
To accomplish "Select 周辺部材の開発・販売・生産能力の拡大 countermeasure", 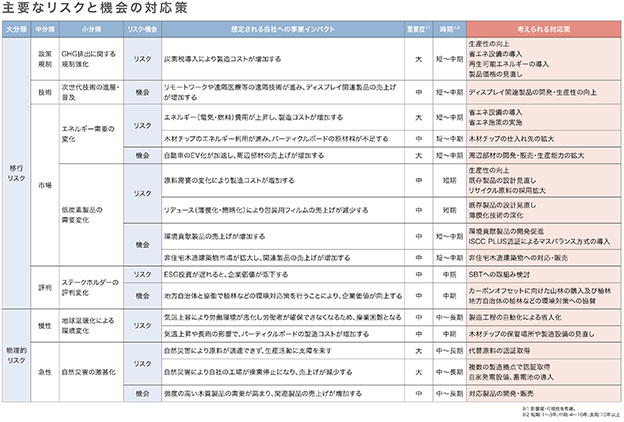I will (526, 156).
